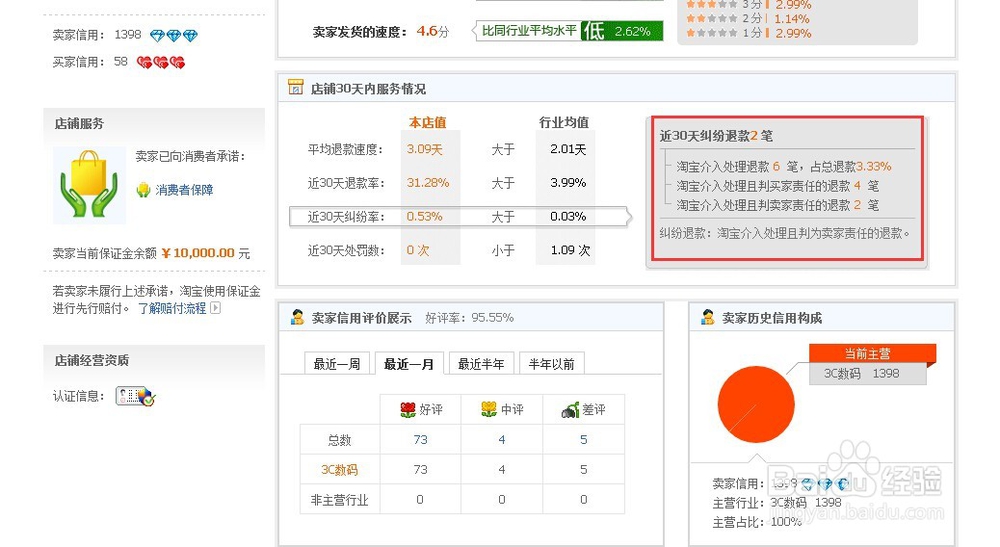
Task: Open the 5 total bad reviews link
Action: 584,439
